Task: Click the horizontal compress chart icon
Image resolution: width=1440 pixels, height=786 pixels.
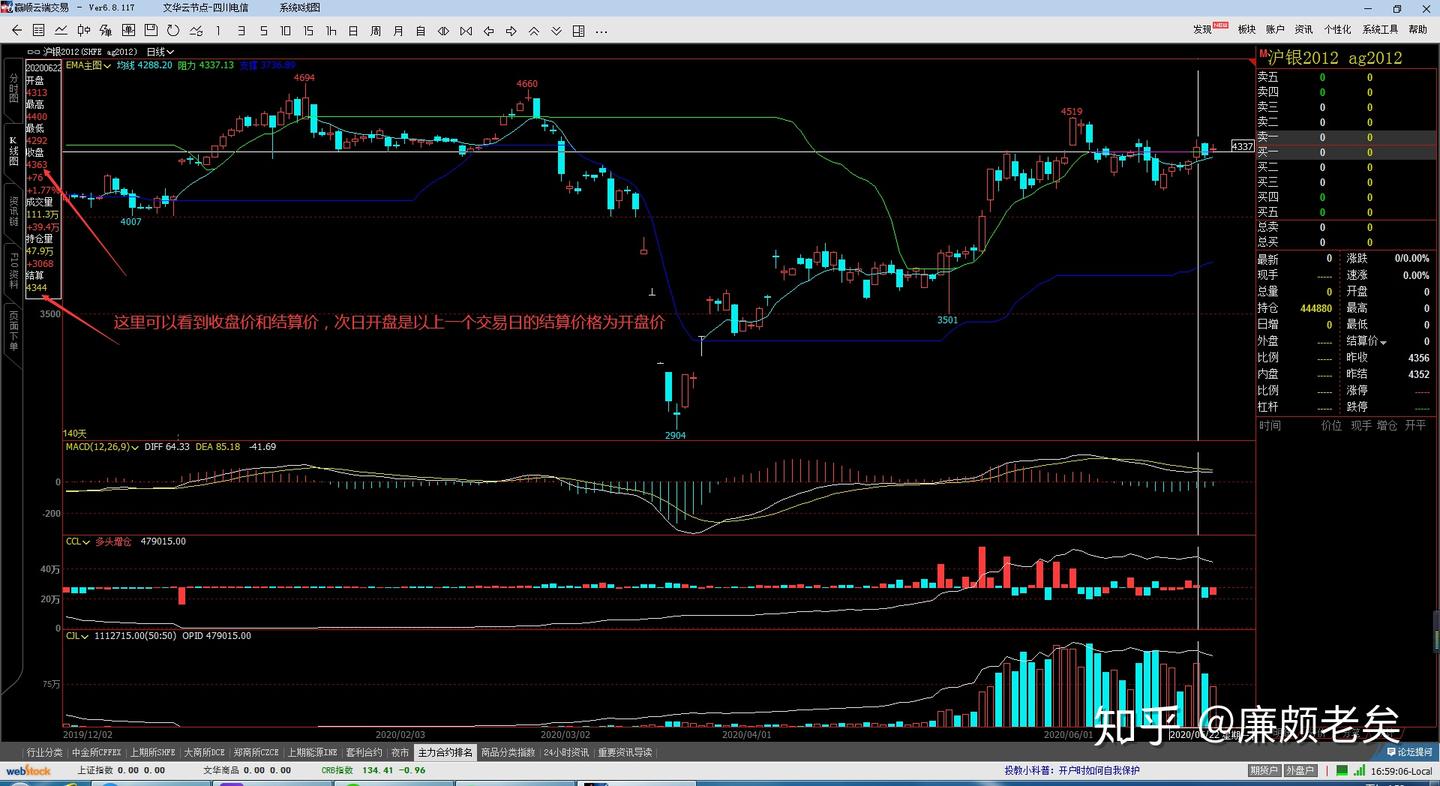Action: 466,31
